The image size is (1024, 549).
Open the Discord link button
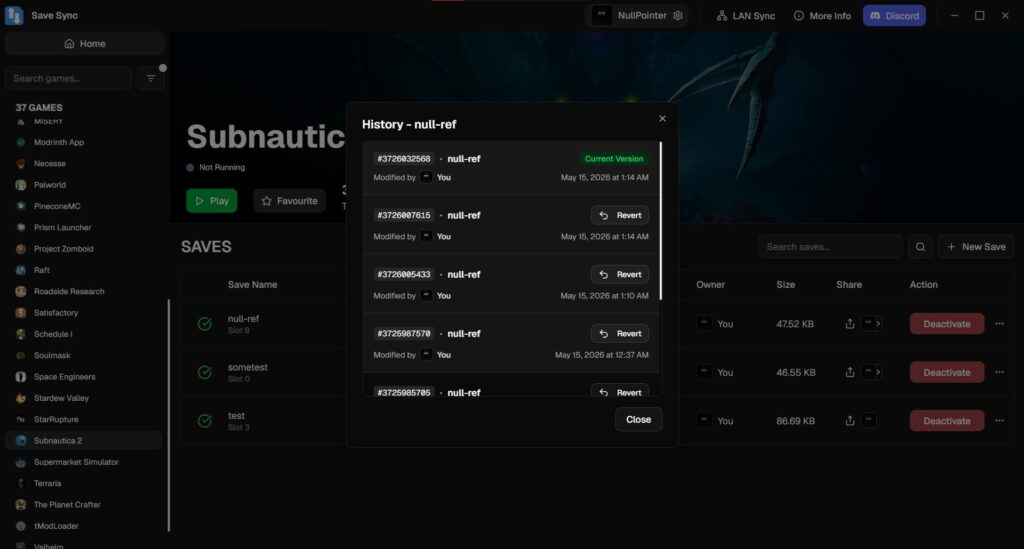point(894,16)
